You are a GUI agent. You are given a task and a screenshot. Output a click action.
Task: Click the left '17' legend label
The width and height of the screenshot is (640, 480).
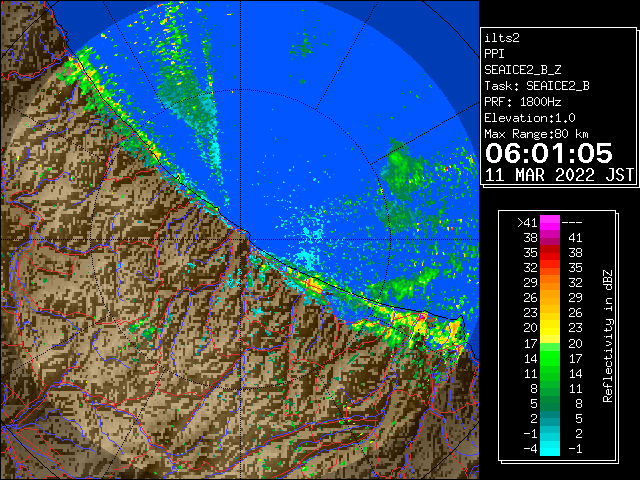tap(530, 343)
